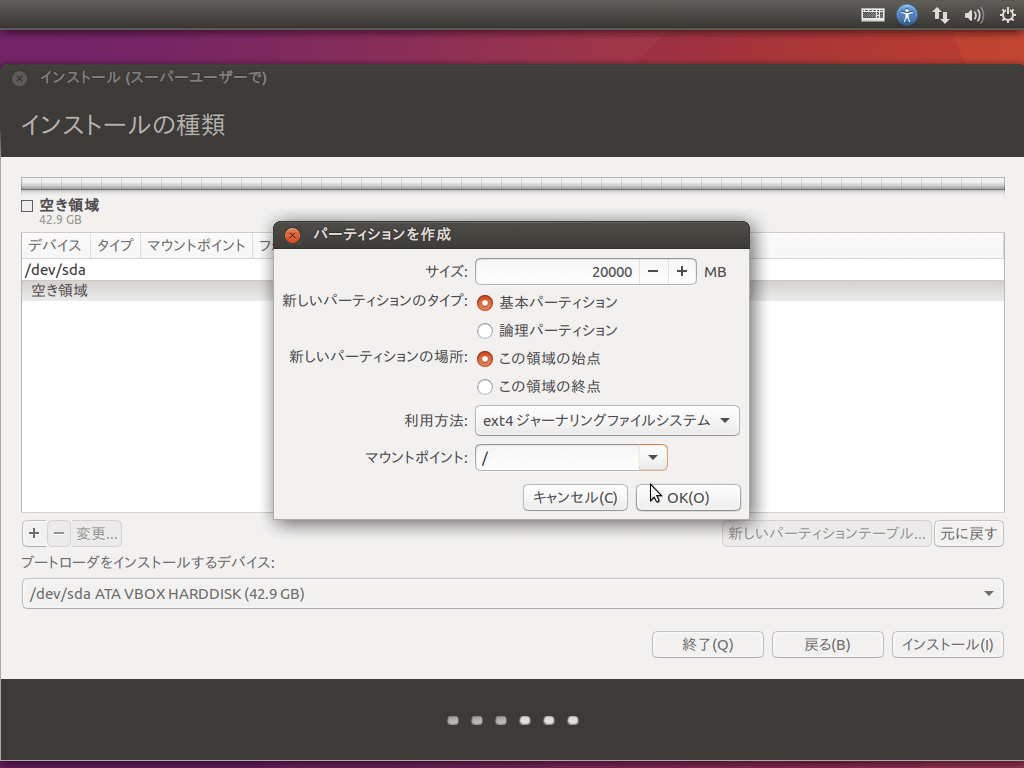
Task: Open the keyboard input indicator in top bar
Action: [873, 15]
